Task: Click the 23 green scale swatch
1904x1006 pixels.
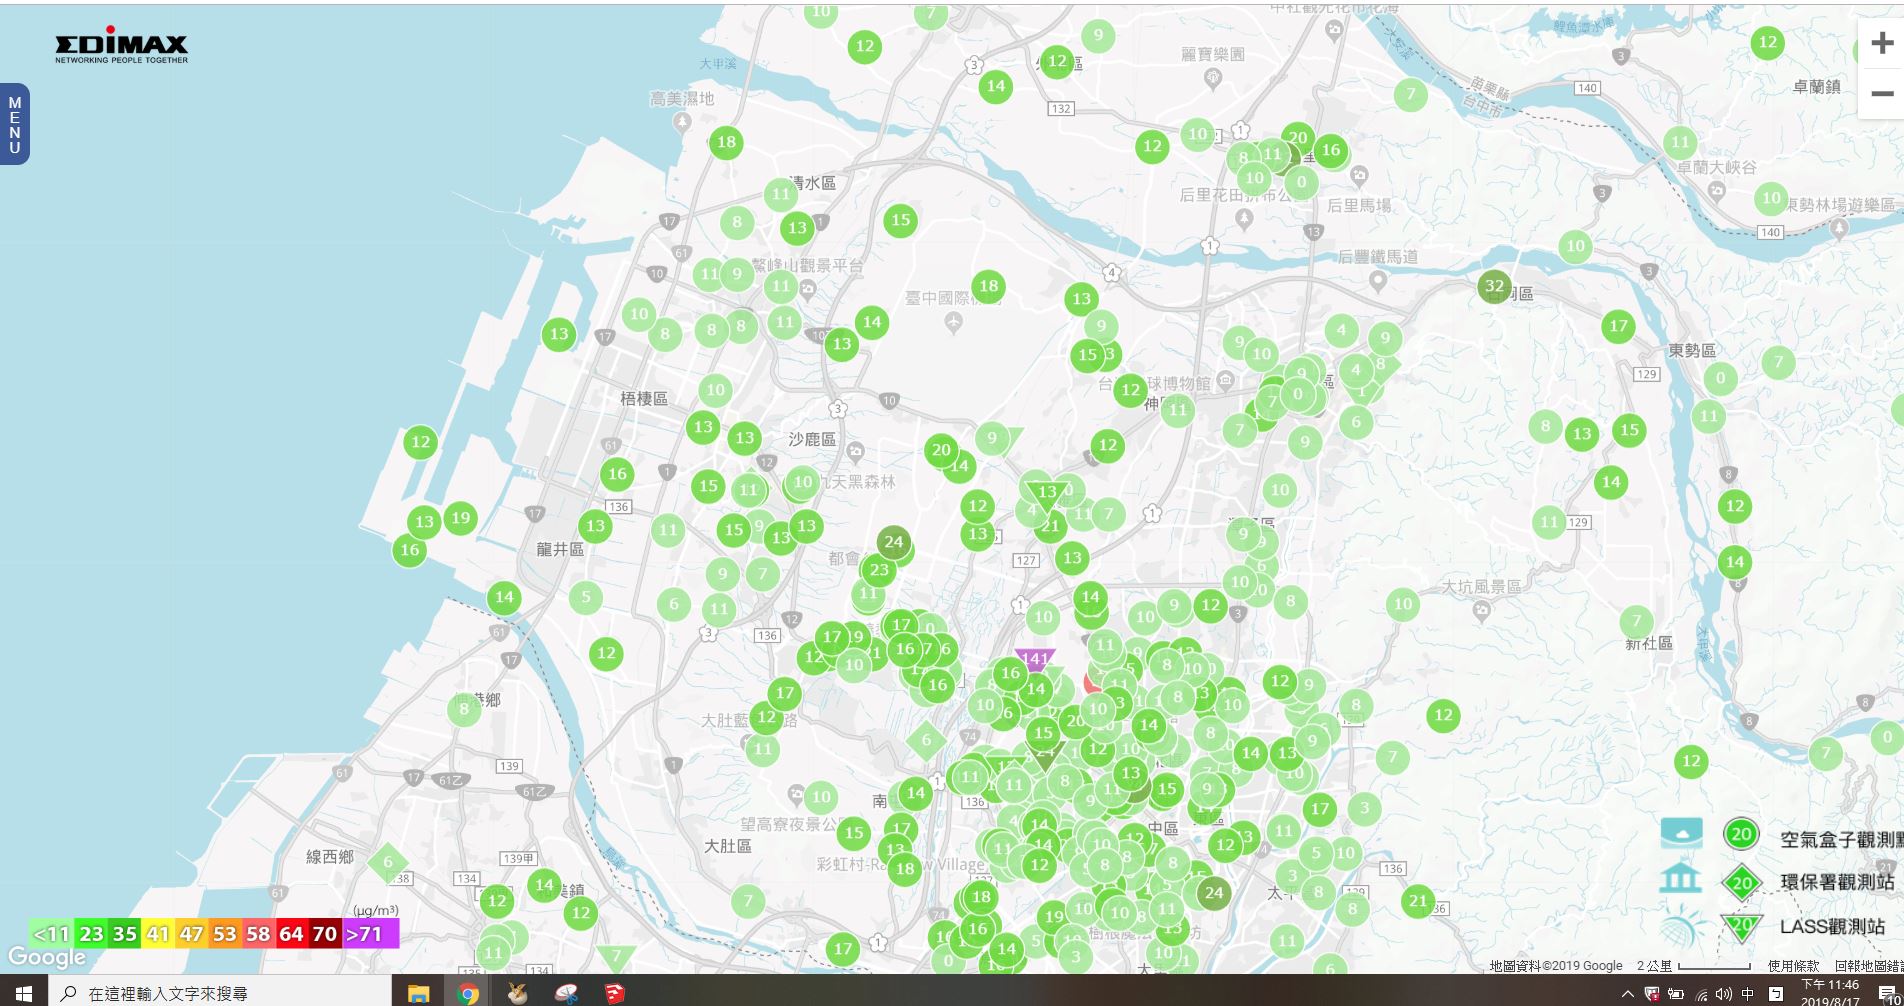Action: 91,934
